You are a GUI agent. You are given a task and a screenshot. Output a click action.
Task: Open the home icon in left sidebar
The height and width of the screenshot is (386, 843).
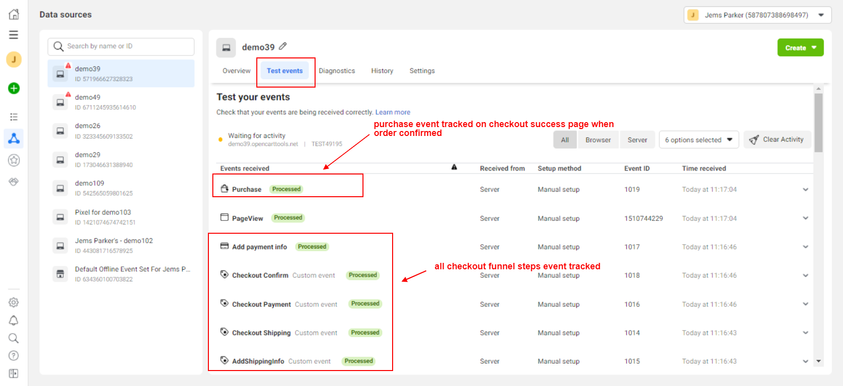(14, 15)
